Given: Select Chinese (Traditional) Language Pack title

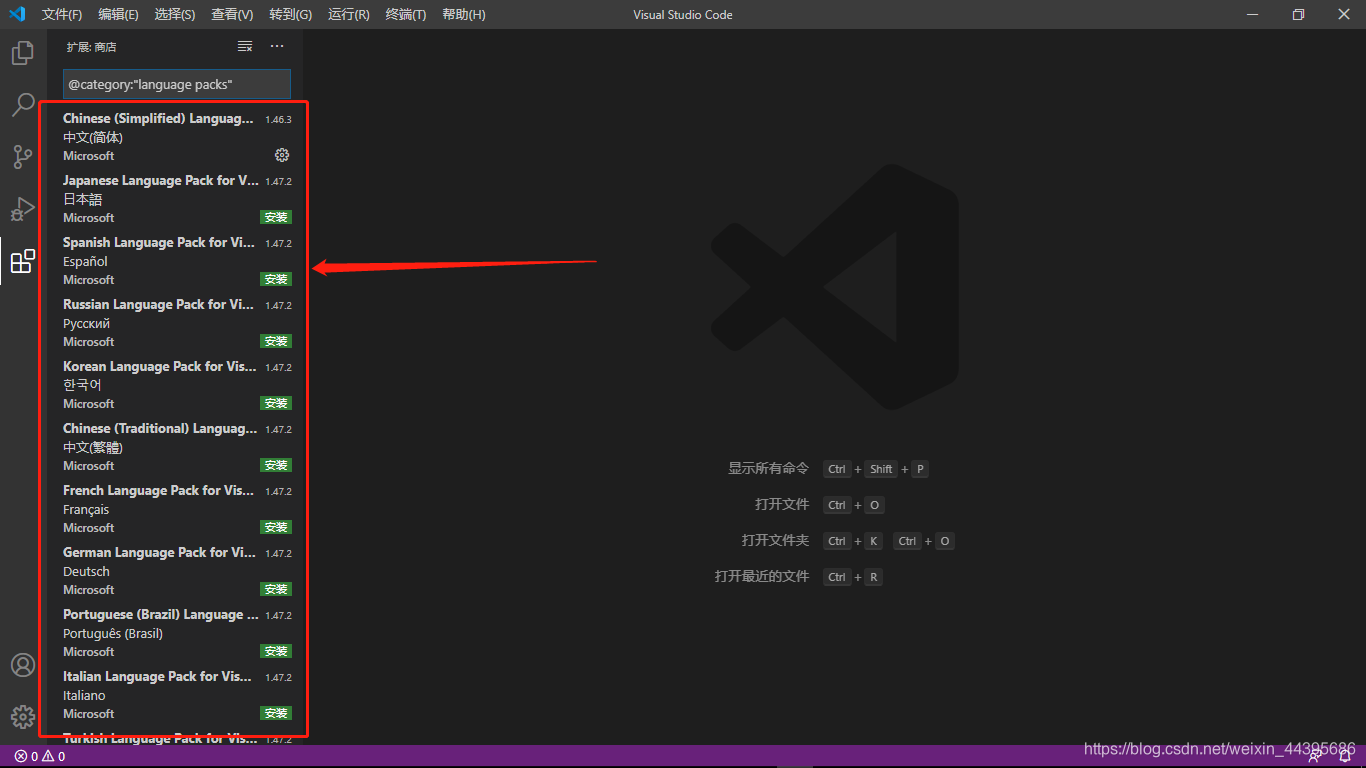Looking at the screenshot, I should coord(160,429).
